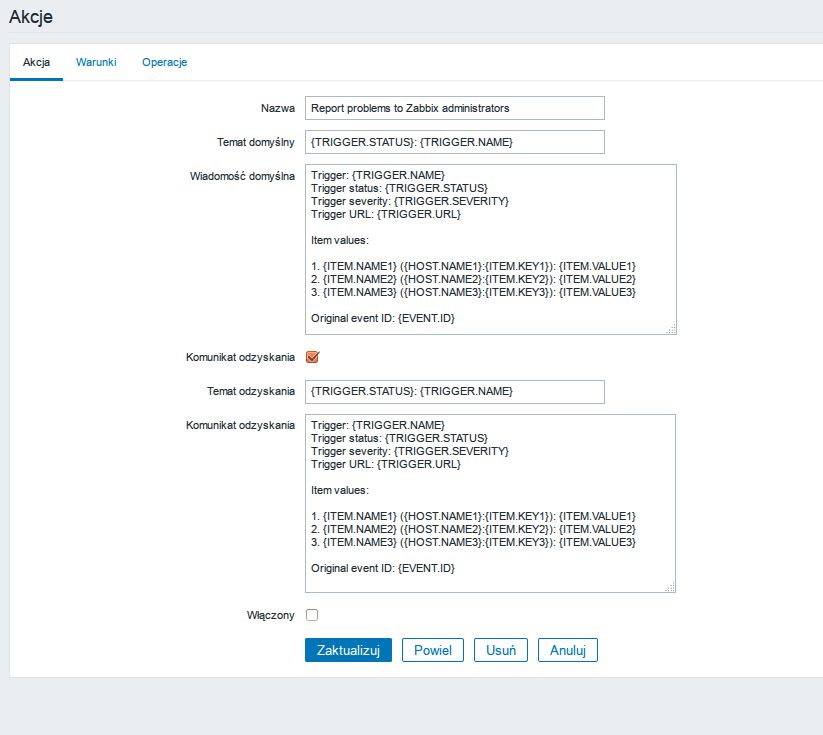Click the Temat domyślny text field
The image size is (823, 735).
pyautogui.click(x=455, y=142)
